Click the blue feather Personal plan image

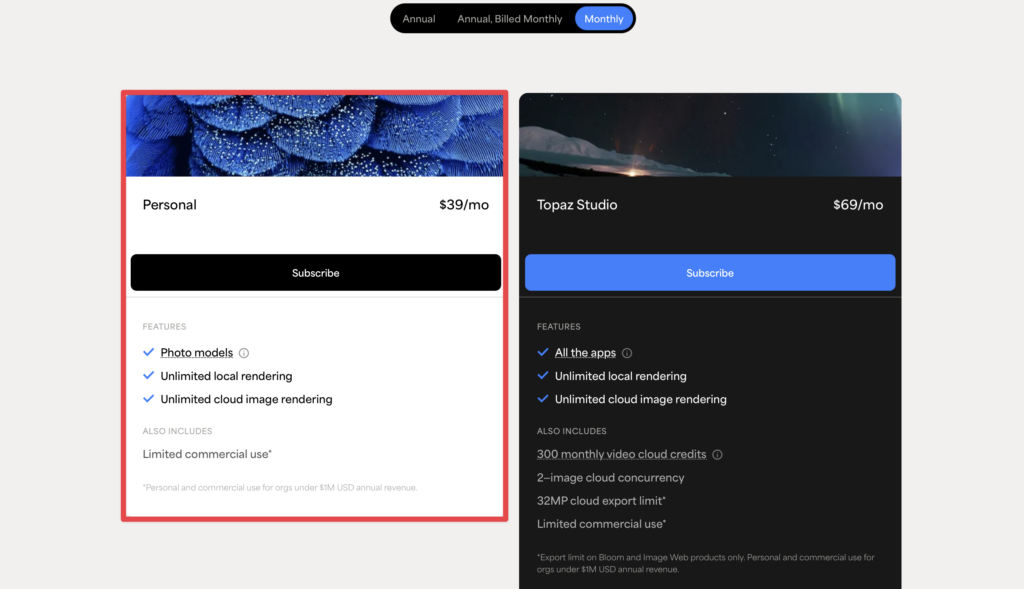tap(315, 135)
